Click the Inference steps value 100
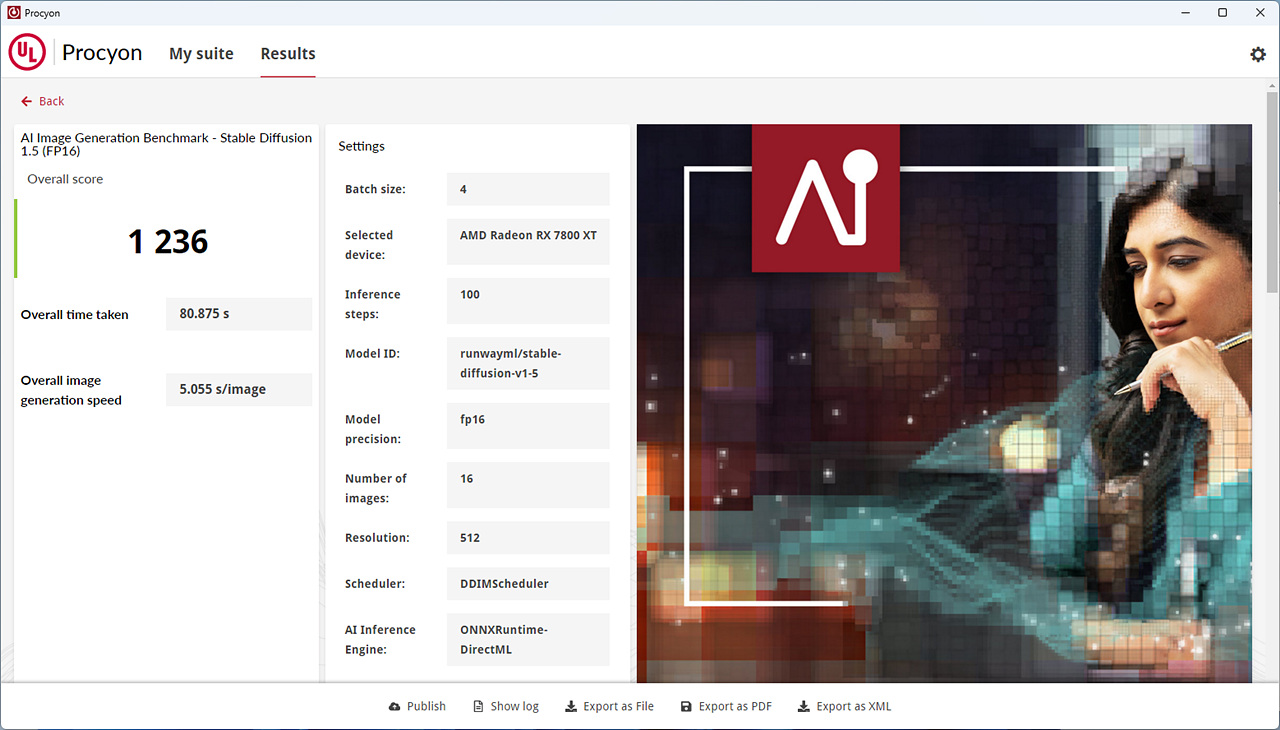 (x=528, y=301)
